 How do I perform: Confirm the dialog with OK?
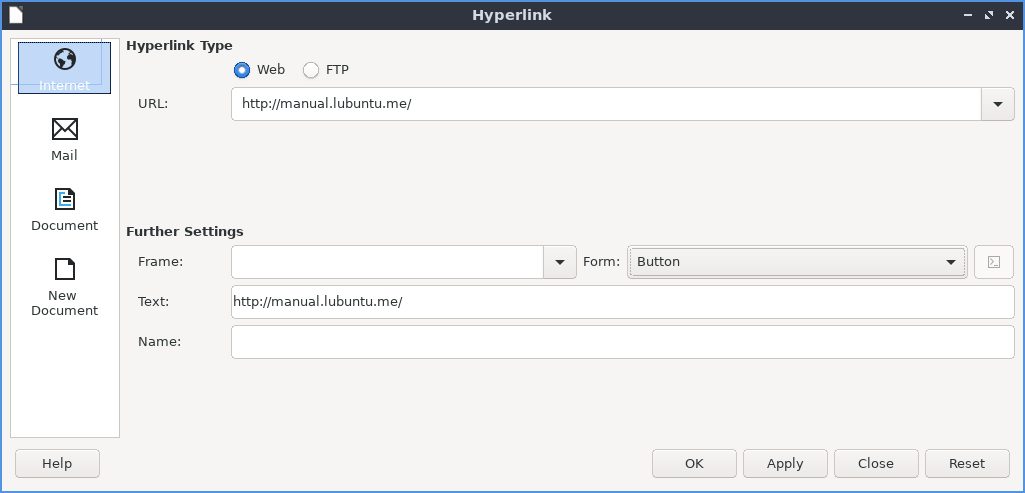[694, 463]
